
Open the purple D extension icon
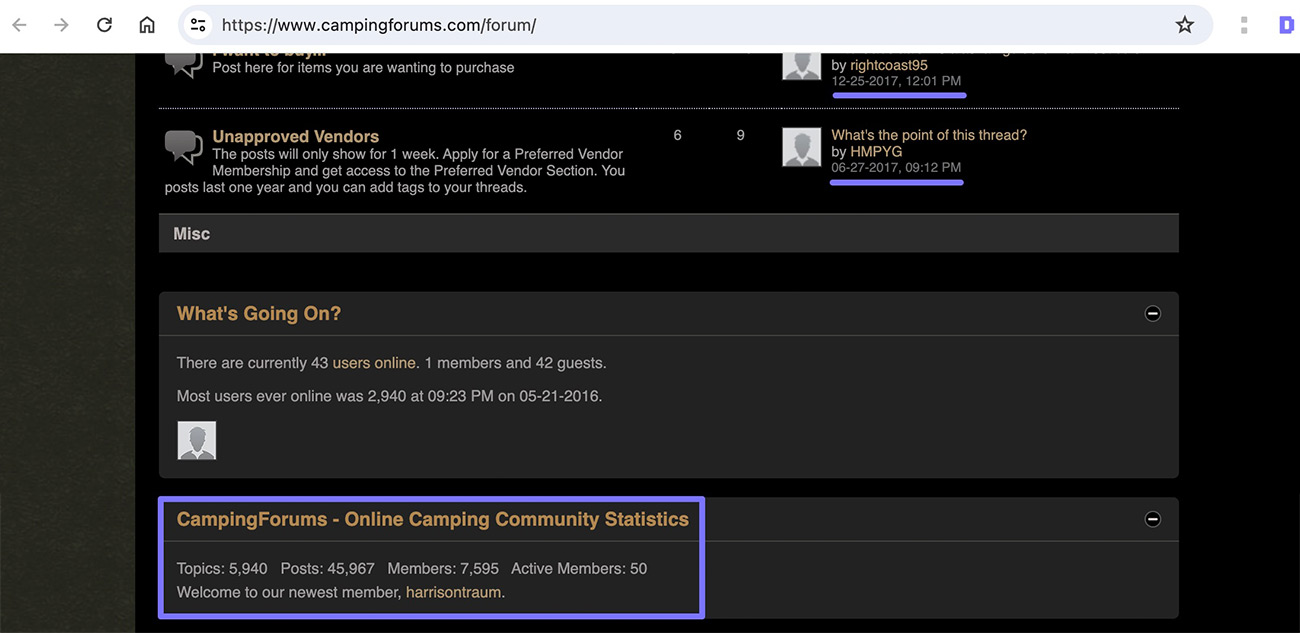pos(1286,25)
